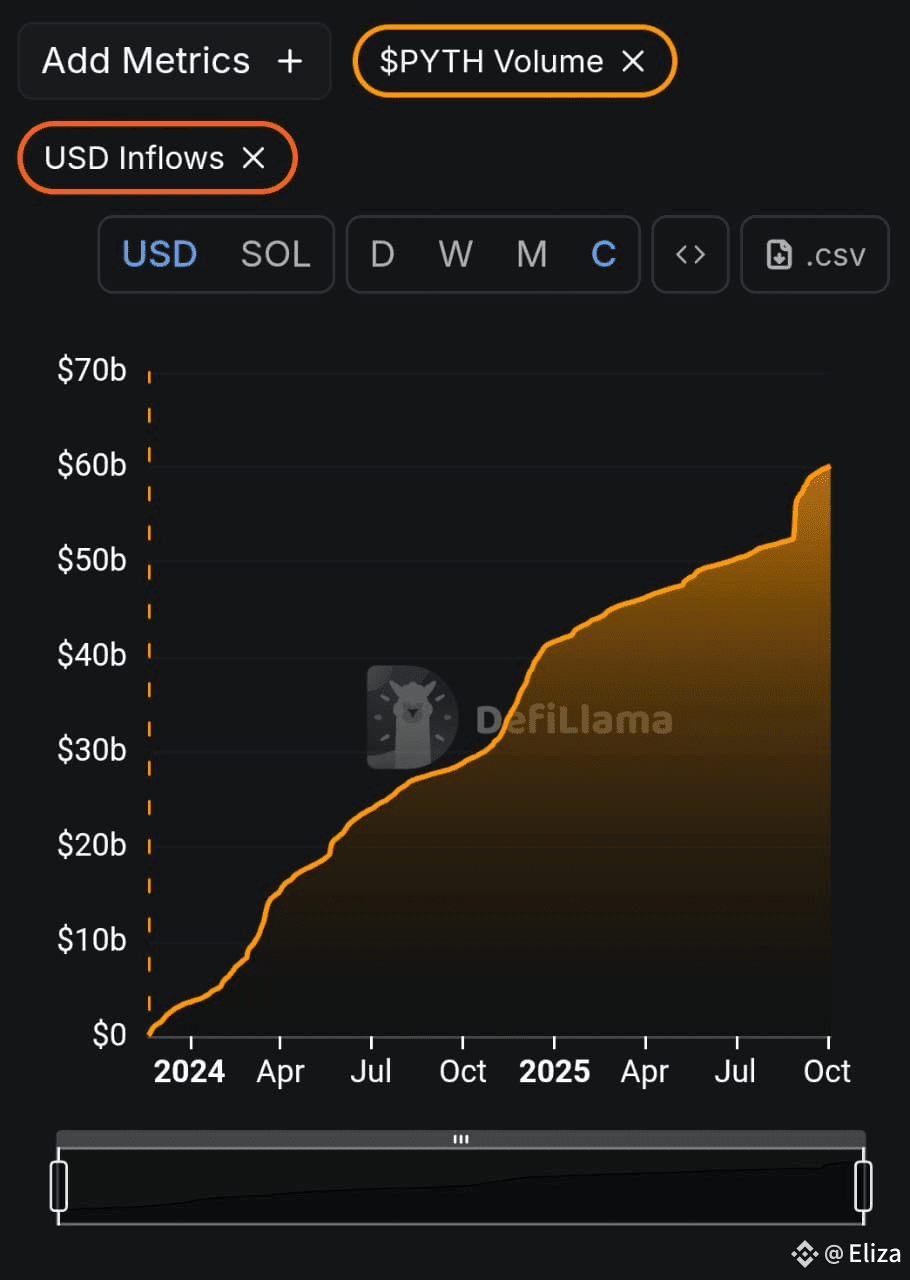This screenshot has height=1280, width=910.
Task: Select the monthly M interval
Action: click(532, 254)
